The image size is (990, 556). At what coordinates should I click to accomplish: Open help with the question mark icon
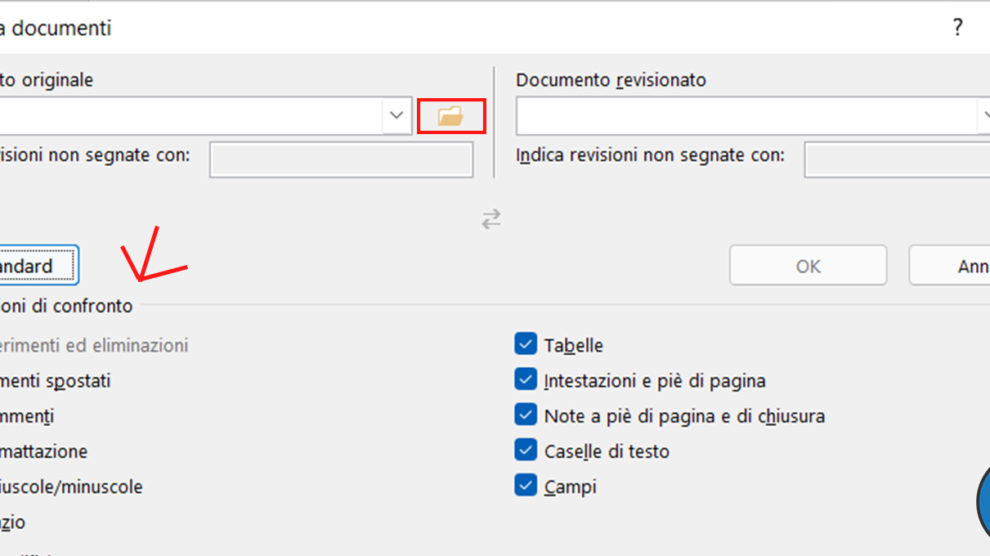click(x=957, y=28)
